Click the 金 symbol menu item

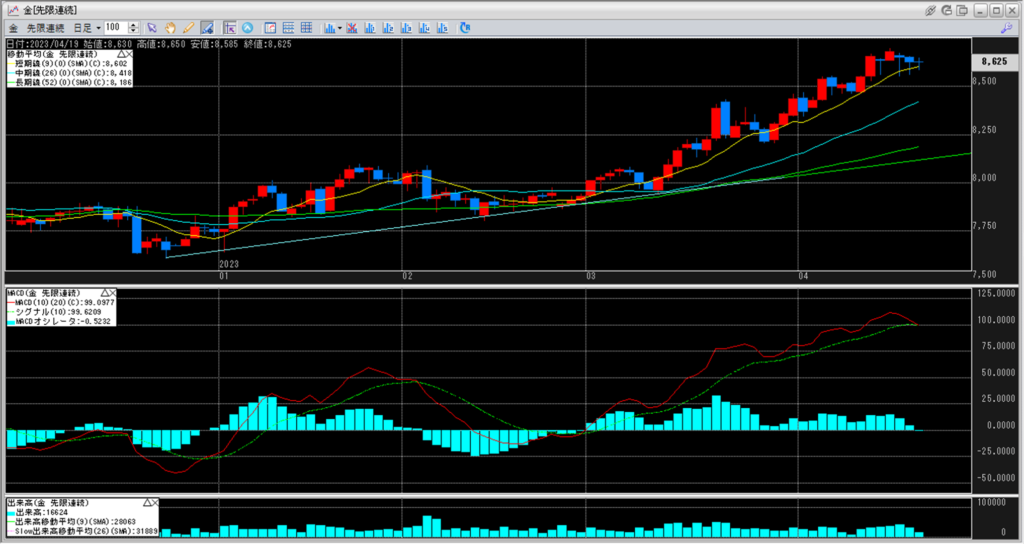(x=12, y=27)
